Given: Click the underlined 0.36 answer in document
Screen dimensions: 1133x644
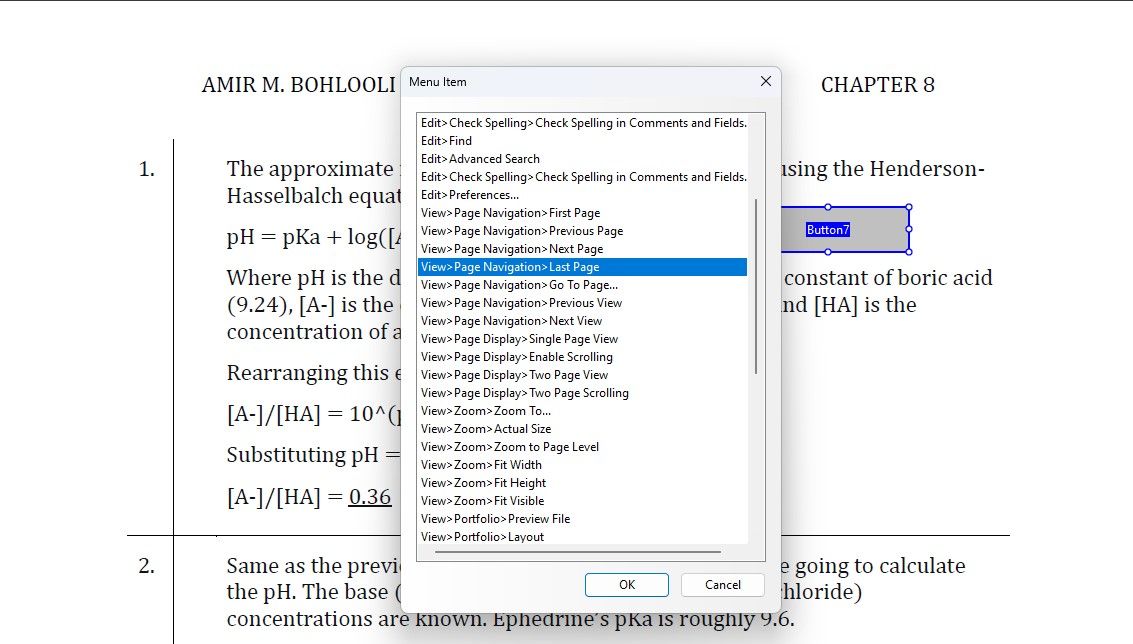Looking at the screenshot, I should 370,497.
